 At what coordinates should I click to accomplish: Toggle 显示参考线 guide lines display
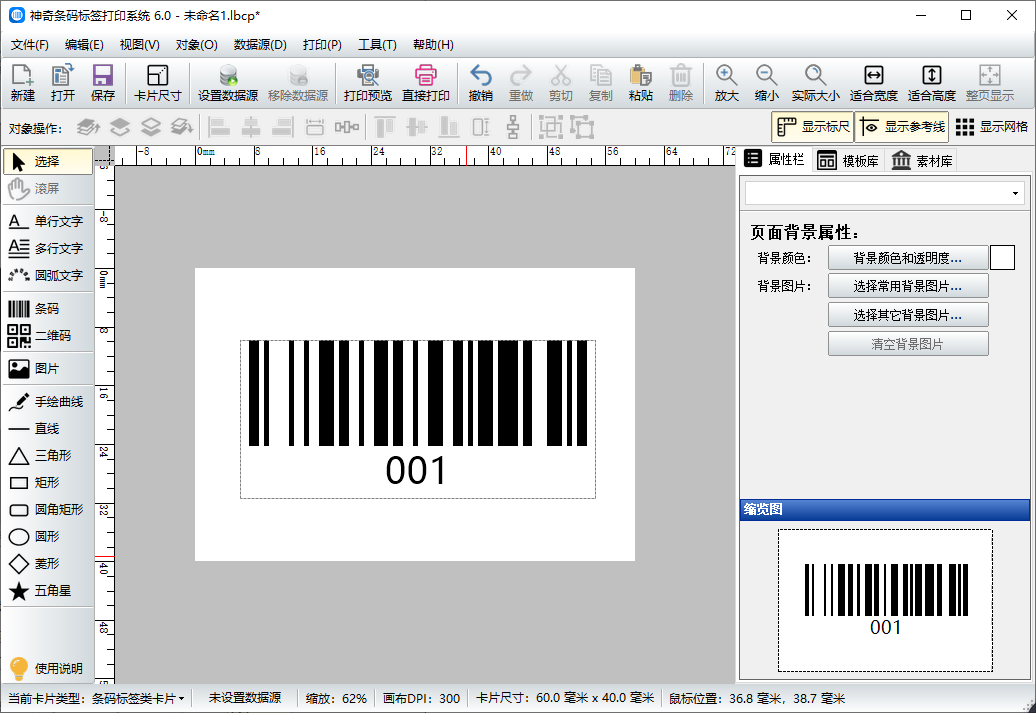[901, 127]
